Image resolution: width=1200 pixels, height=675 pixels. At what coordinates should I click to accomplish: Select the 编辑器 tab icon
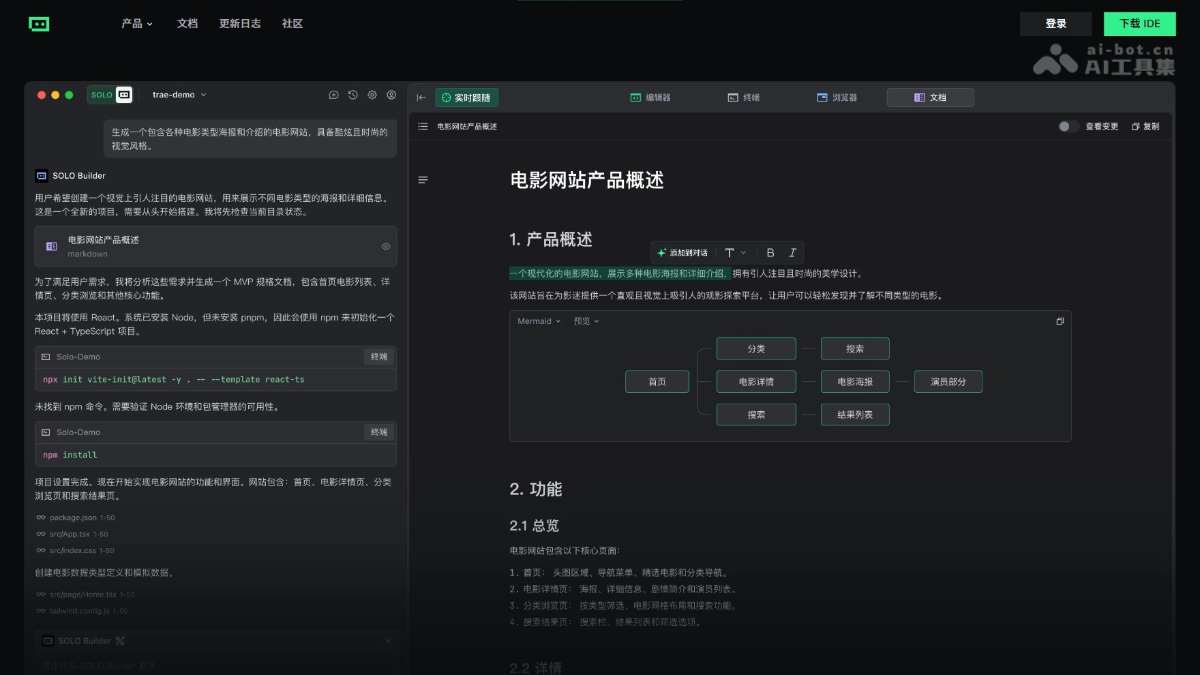pos(634,97)
